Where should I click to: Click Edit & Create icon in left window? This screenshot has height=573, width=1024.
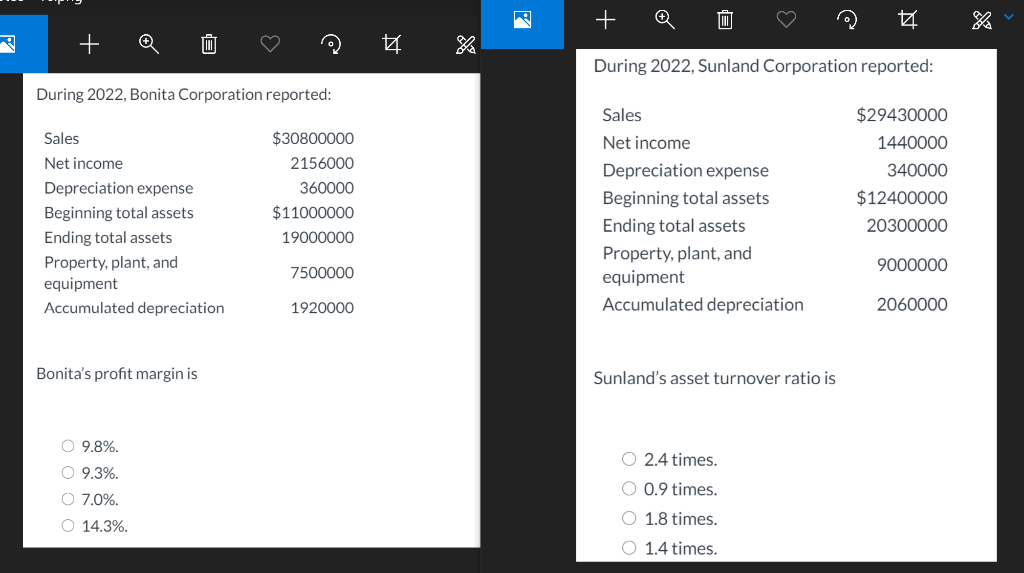pyautogui.click(x=466, y=44)
